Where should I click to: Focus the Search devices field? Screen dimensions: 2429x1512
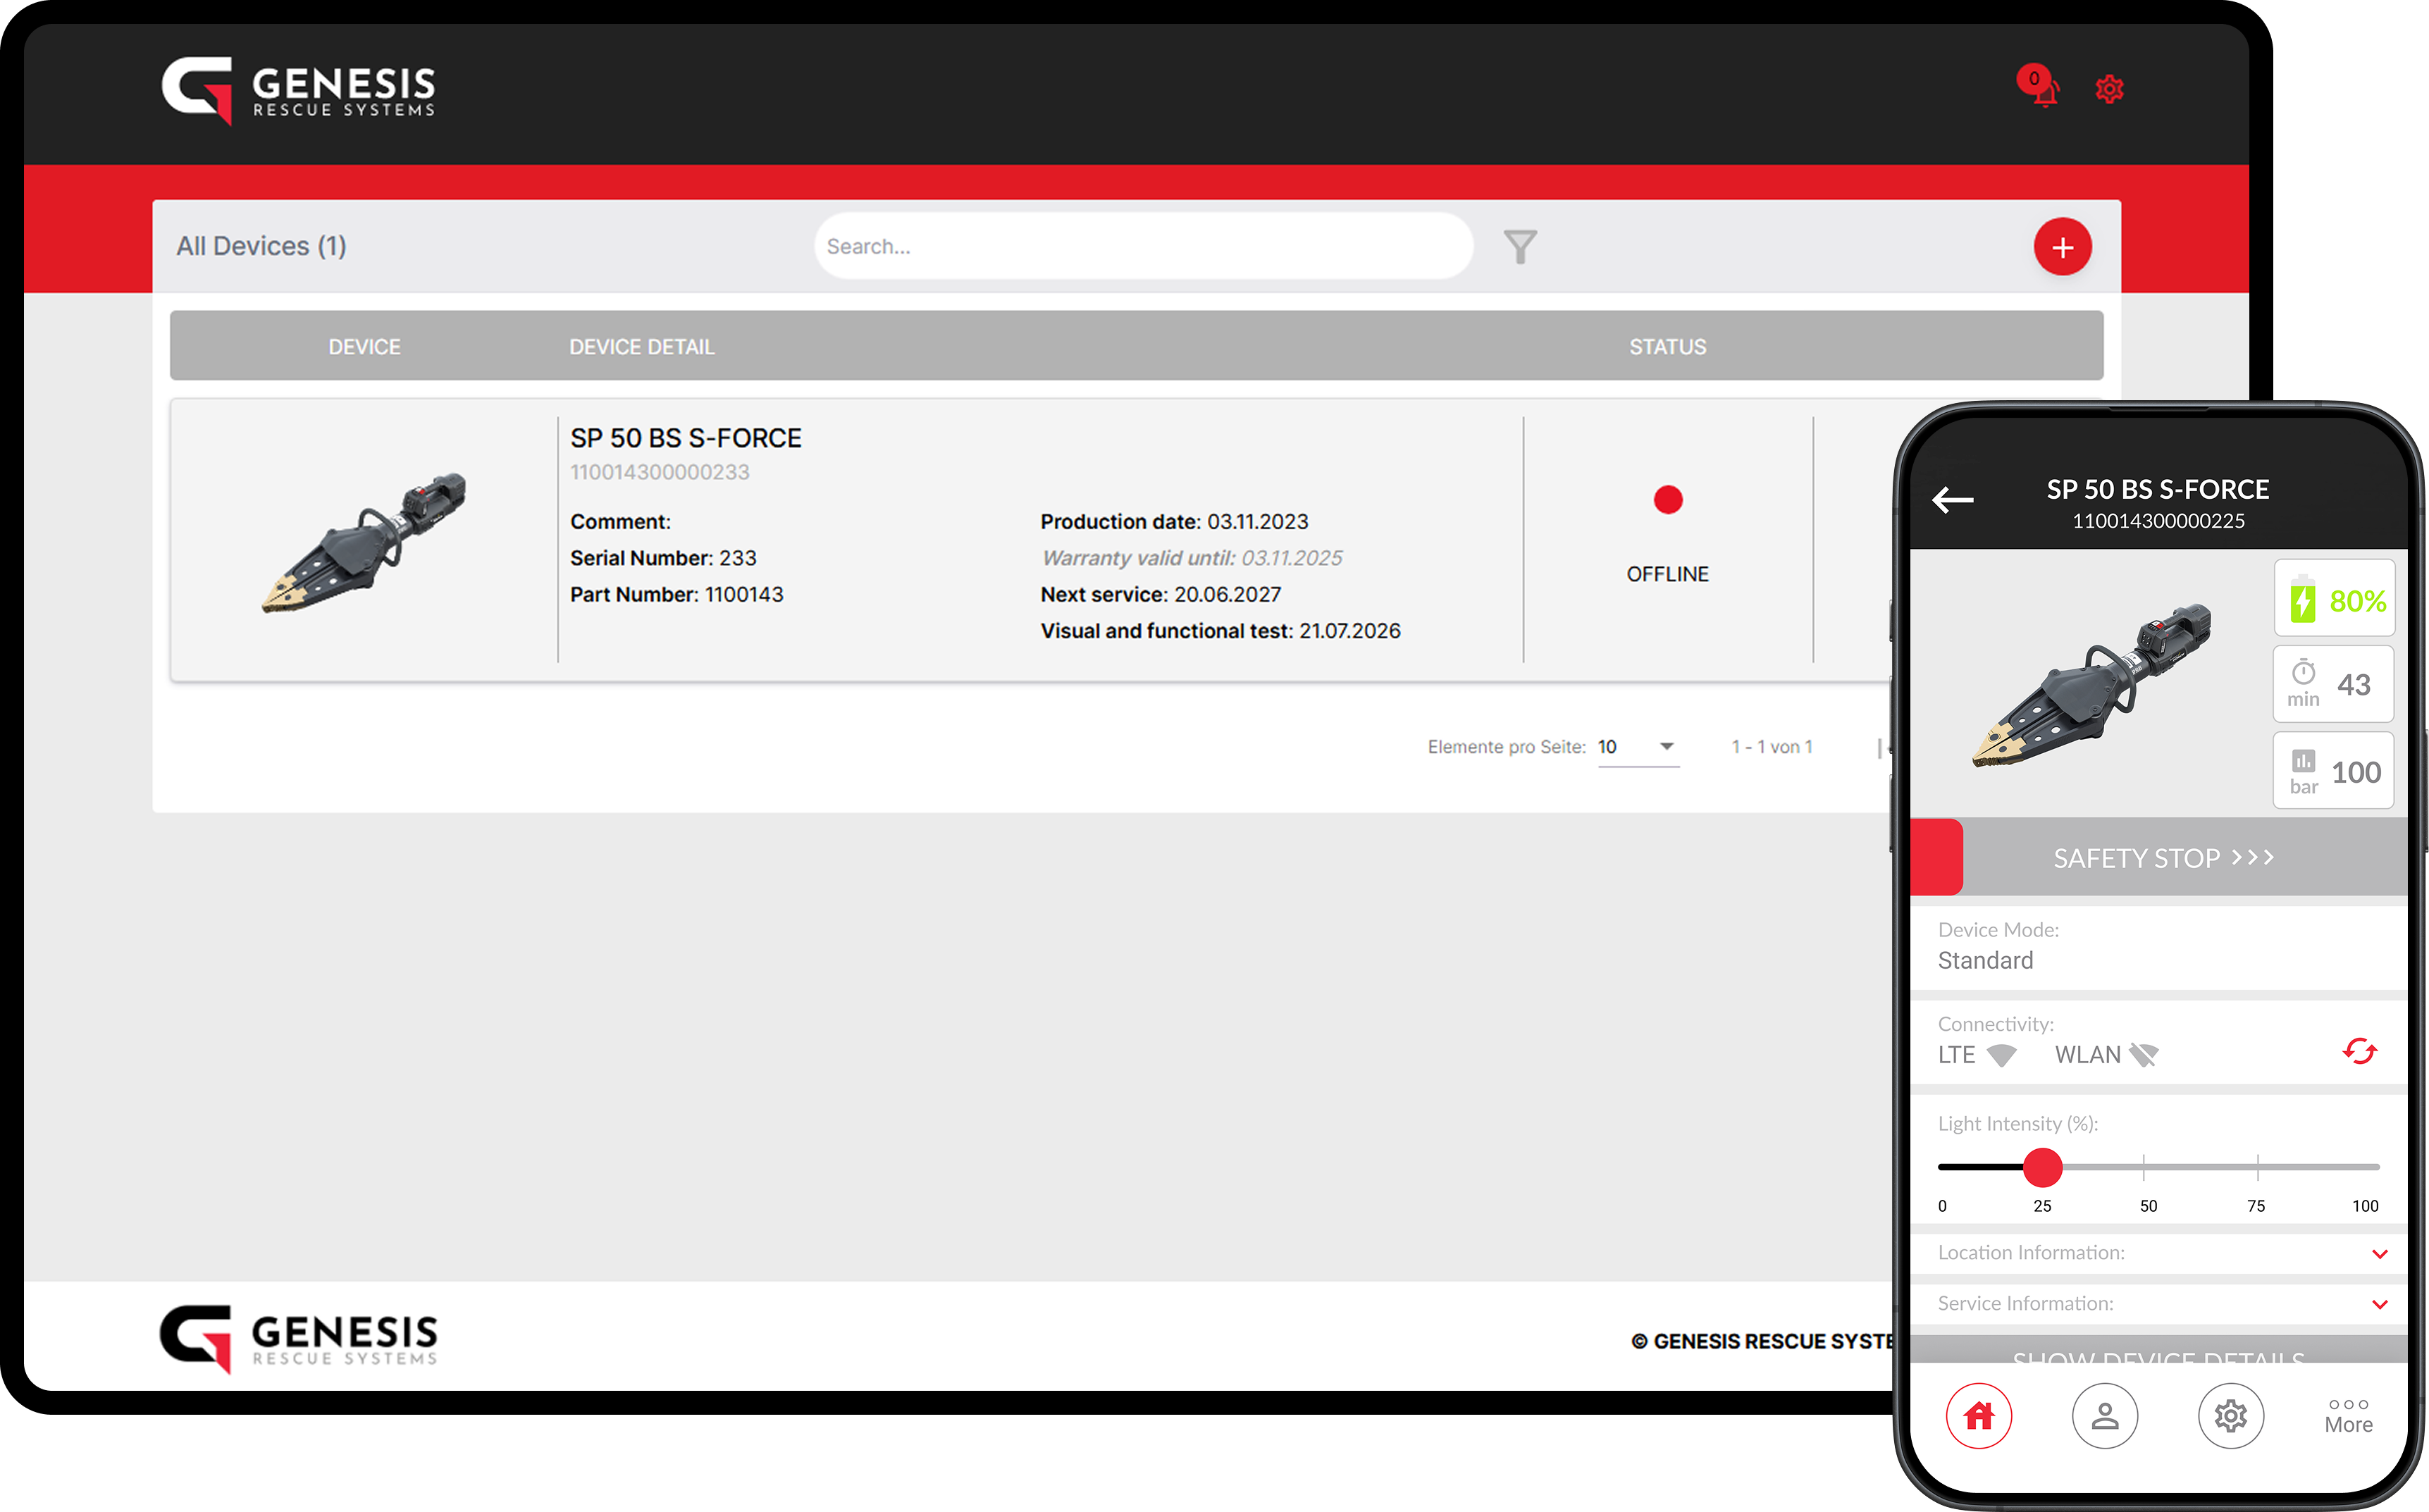[x=1143, y=246]
